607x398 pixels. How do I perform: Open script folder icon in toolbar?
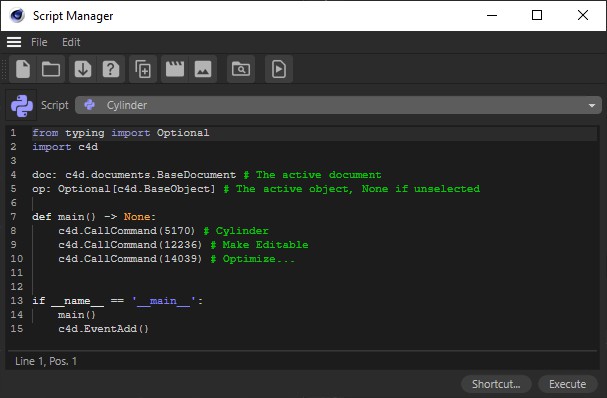(51, 69)
